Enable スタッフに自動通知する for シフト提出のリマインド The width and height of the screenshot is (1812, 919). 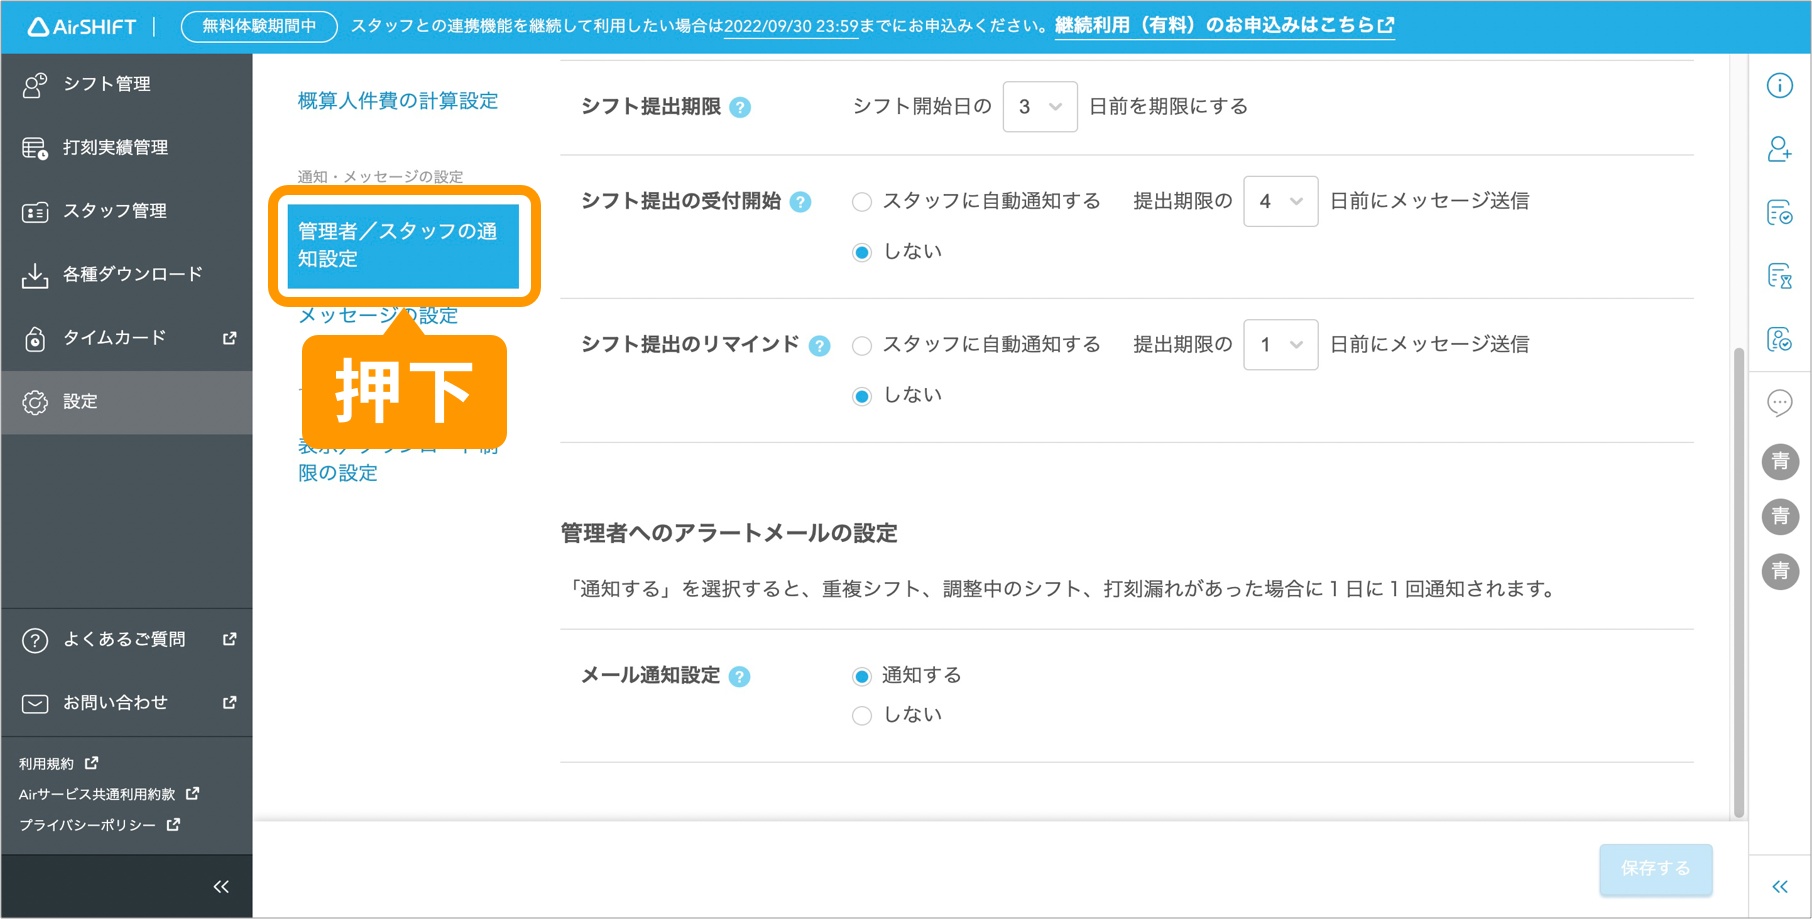[x=861, y=344]
